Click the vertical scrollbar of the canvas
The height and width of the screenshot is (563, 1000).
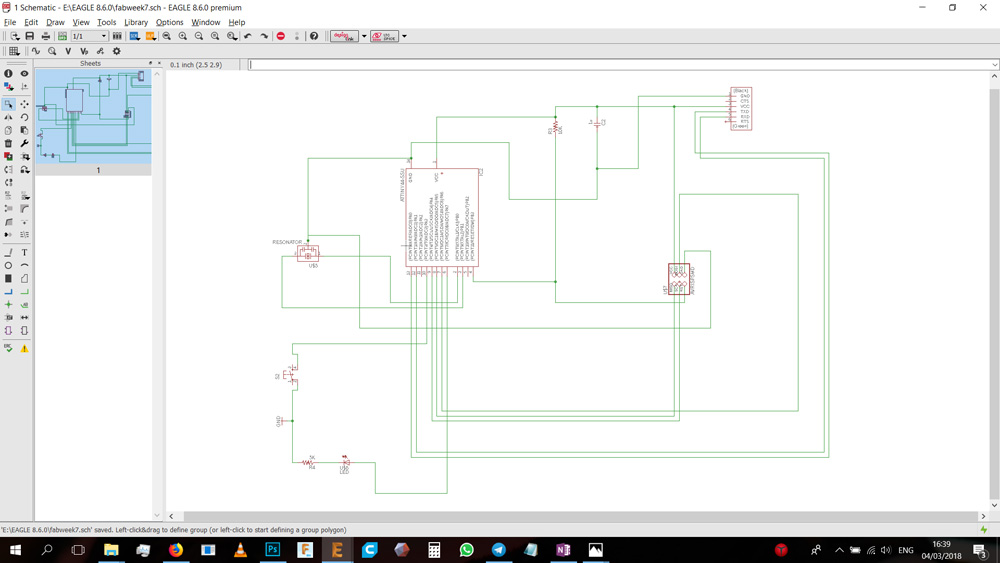click(x=994, y=295)
